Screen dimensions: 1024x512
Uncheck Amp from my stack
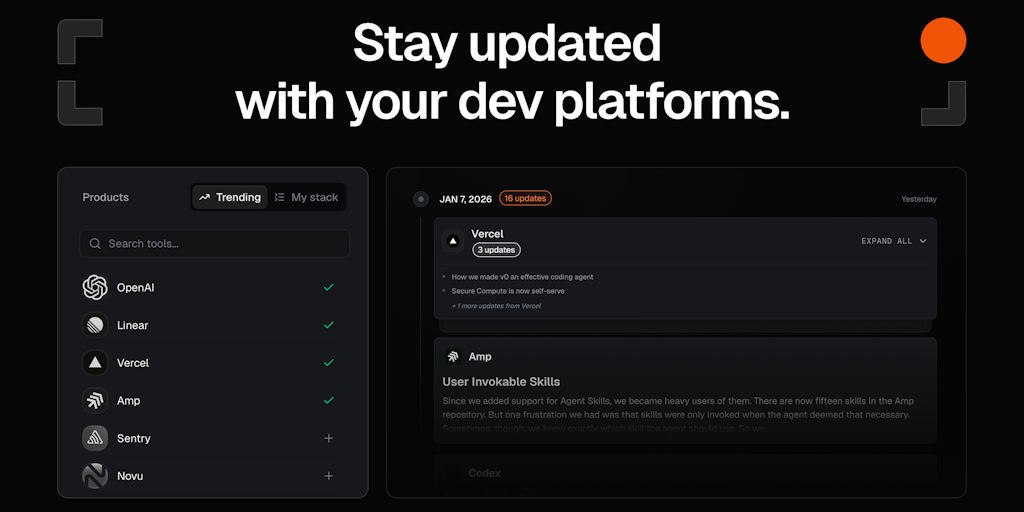pos(328,400)
